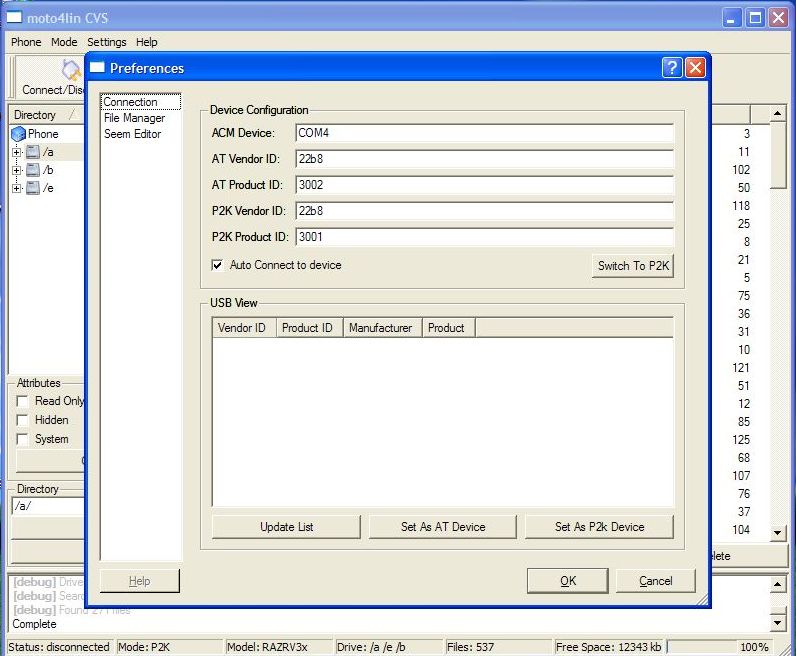This screenshot has width=796, height=656.
Task: Toggle the Hidden attribute checkbox
Action: [x=22, y=420]
